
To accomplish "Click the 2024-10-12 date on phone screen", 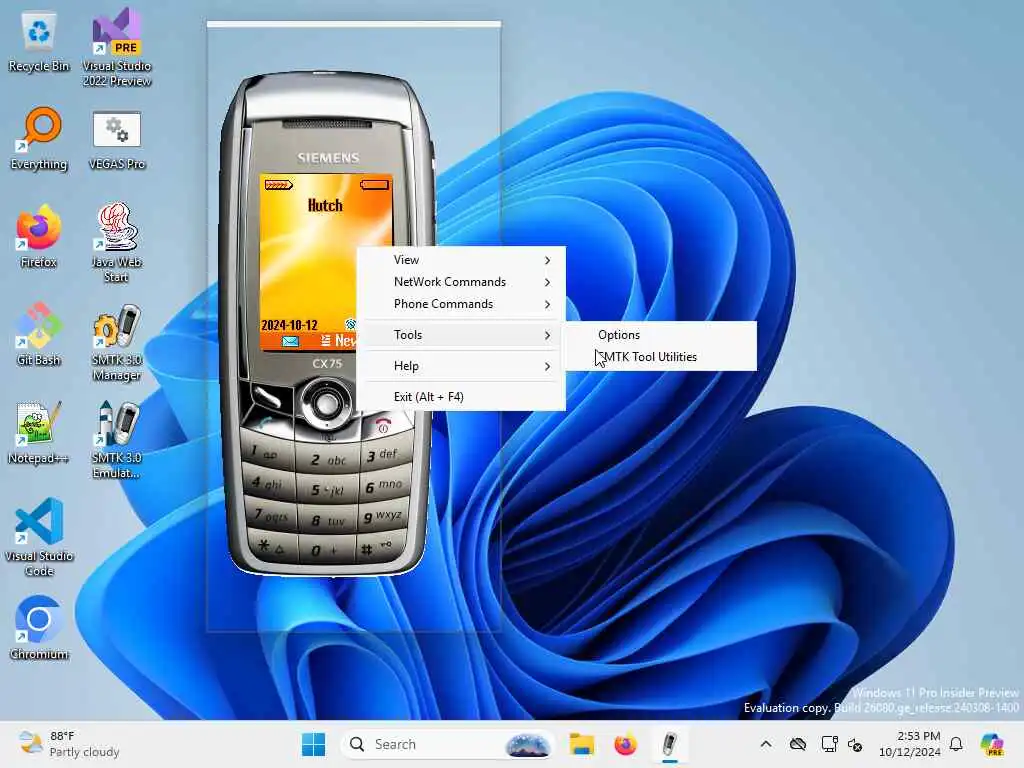I will tap(289, 325).
